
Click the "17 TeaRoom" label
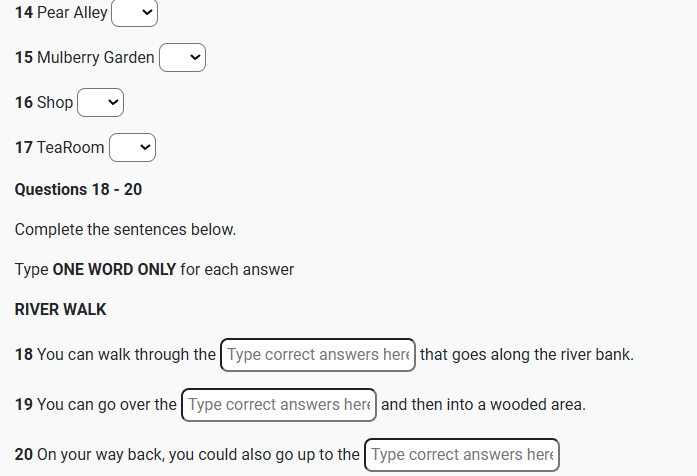tap(60, 148)
